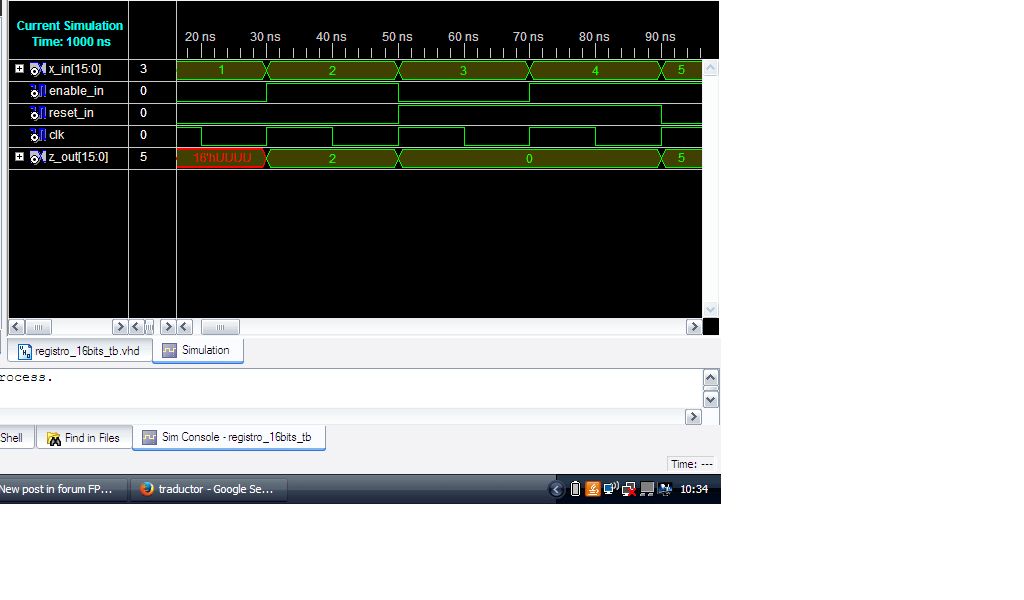Click the VHDL file icon on registro_16bits_tb.vhd tab
Viewport: 1024px width, 600px height.
24,351
